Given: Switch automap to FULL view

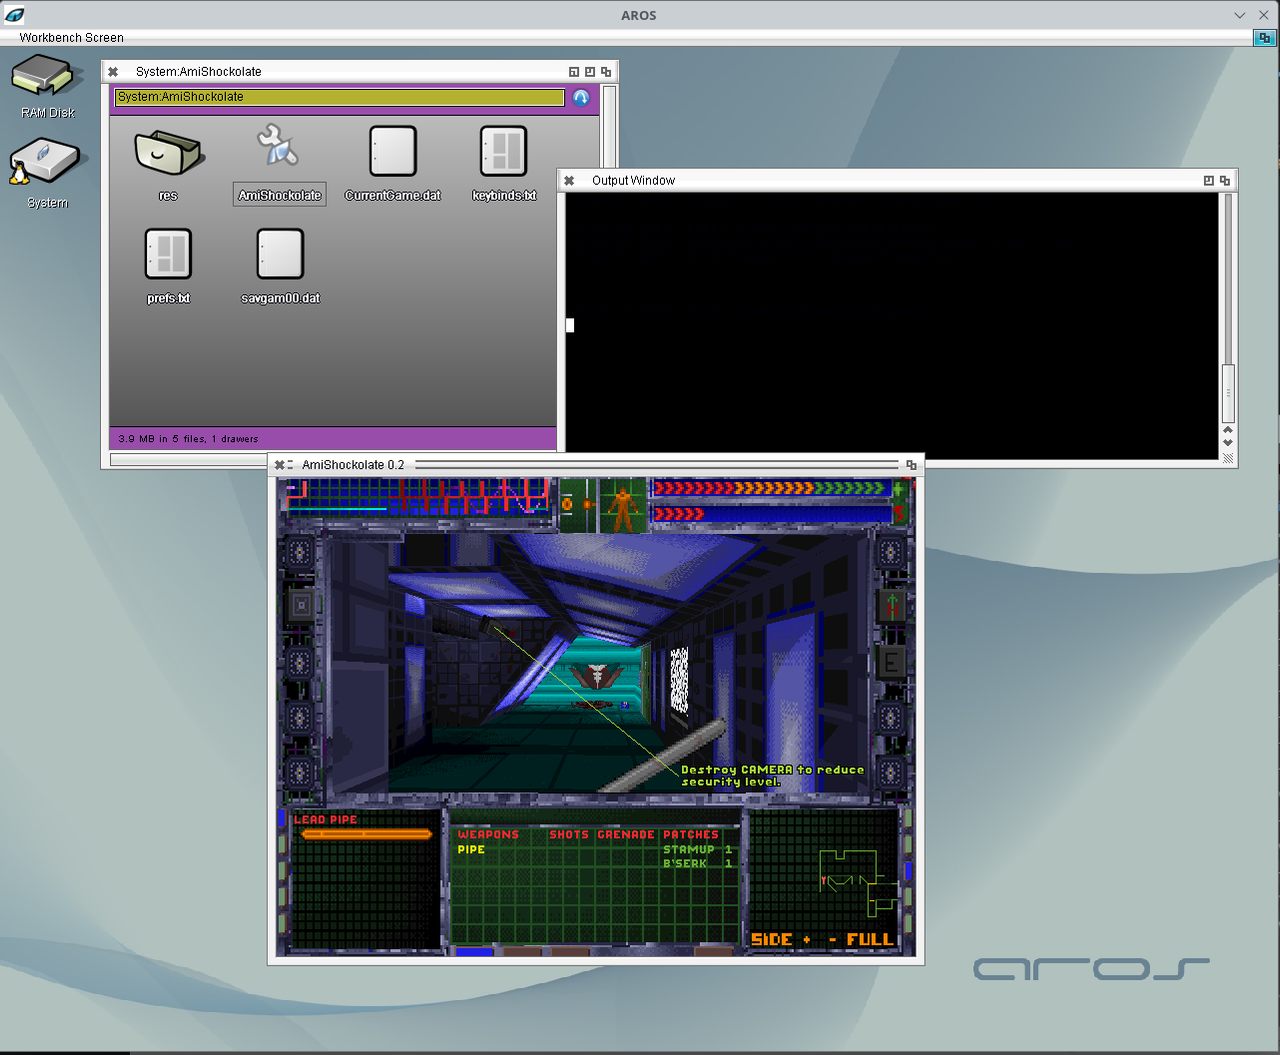Looking at the screenshot, I should (870, 939).
